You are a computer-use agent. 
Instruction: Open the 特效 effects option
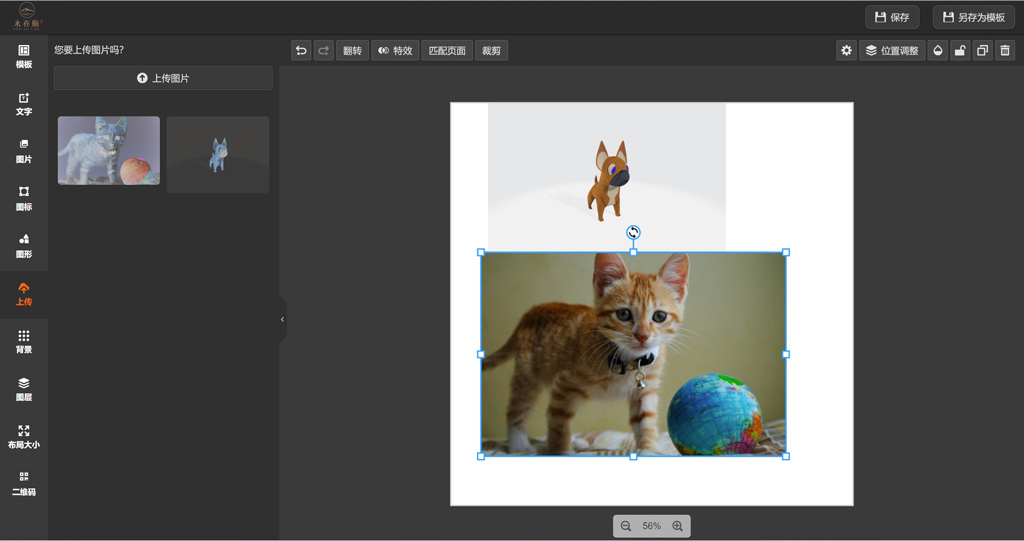click(395, 50)
